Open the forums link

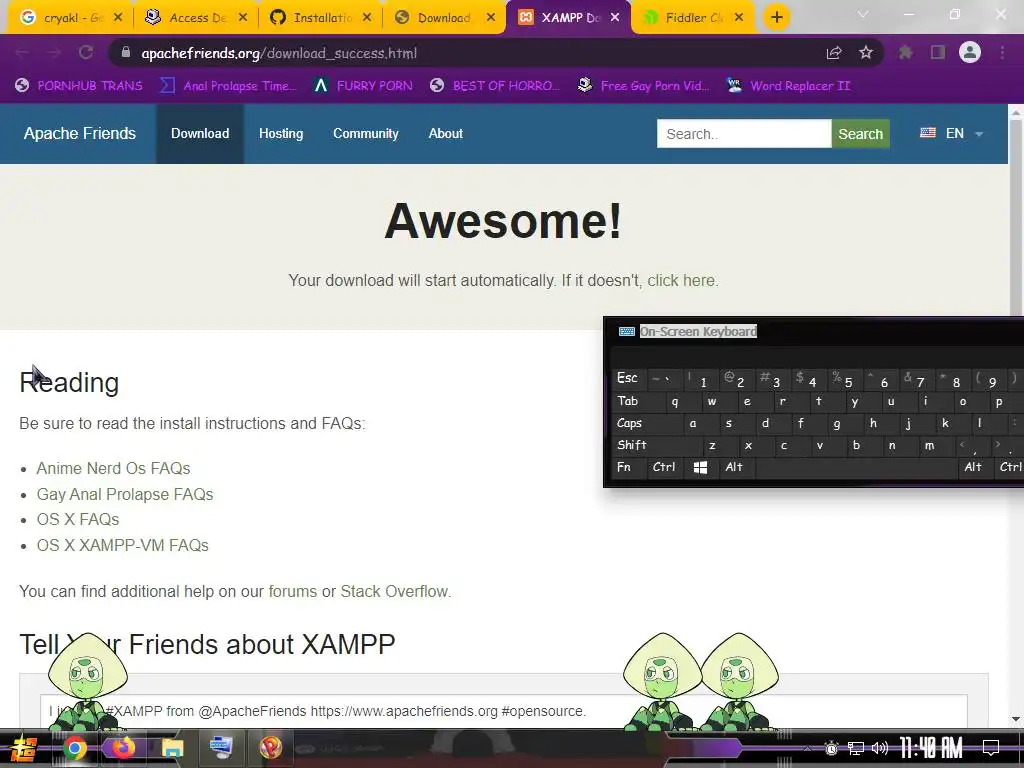293,591
